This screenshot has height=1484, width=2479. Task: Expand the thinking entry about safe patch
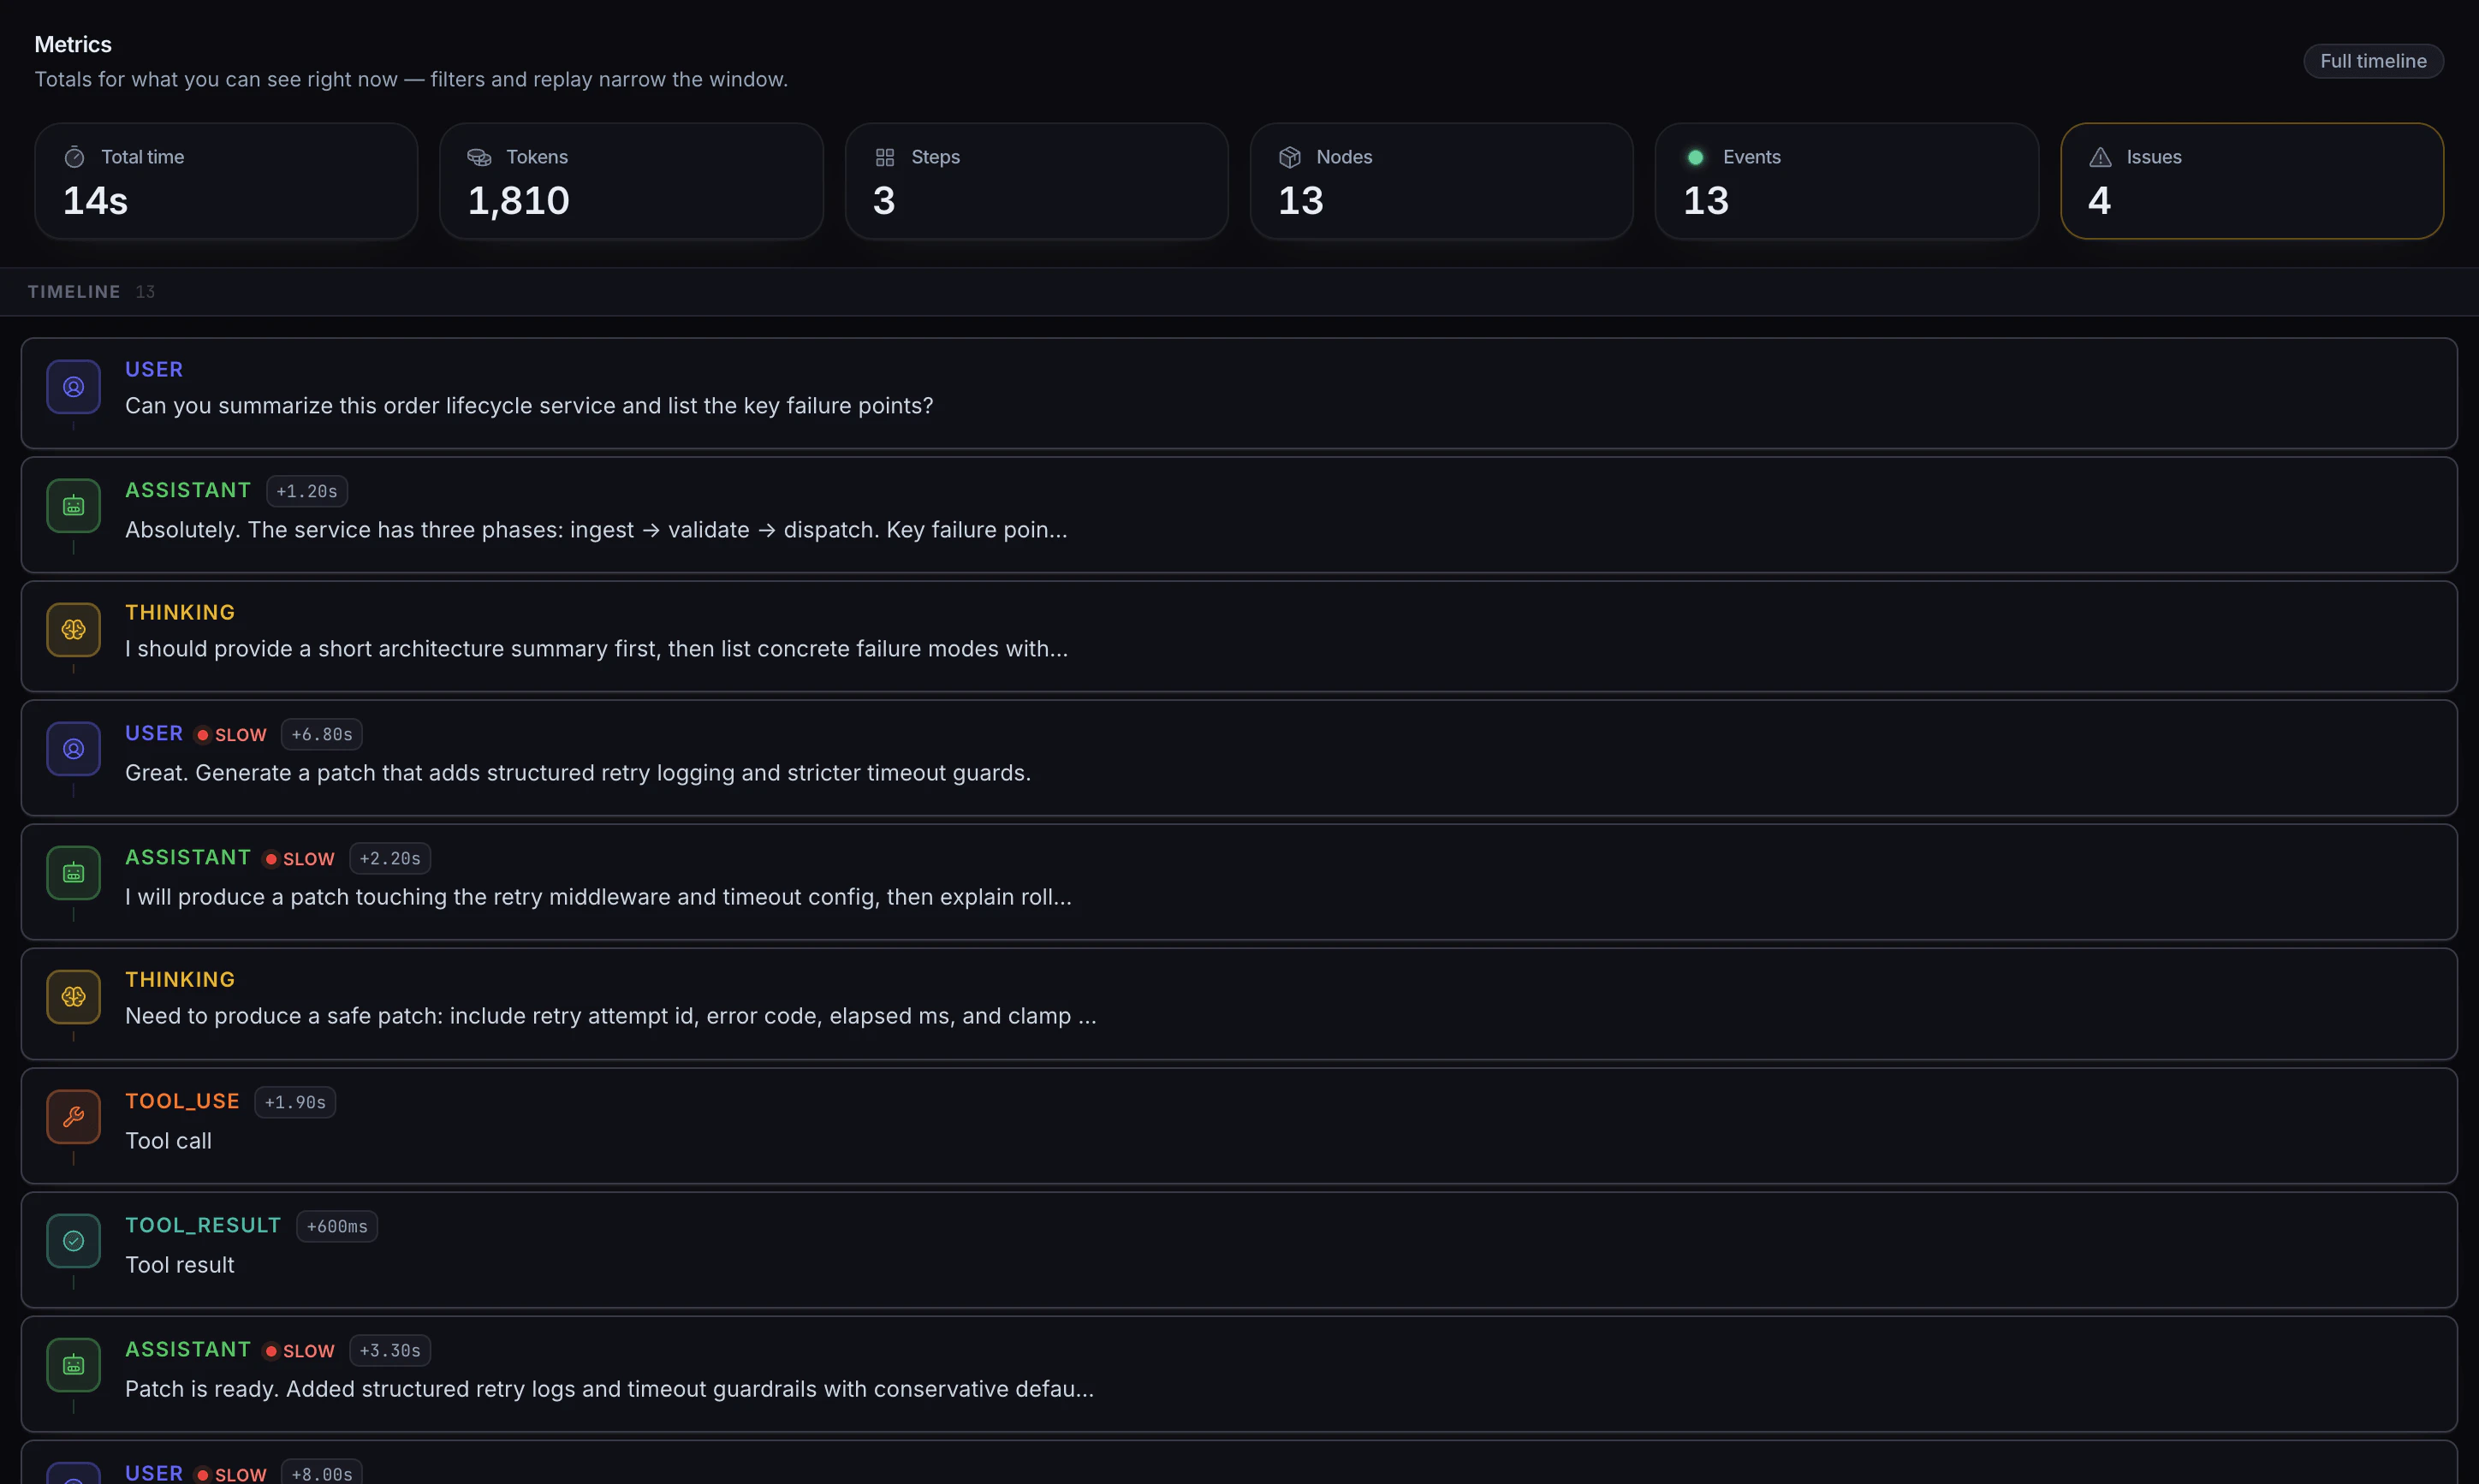pyautogui.click(x=610, y=1016)
